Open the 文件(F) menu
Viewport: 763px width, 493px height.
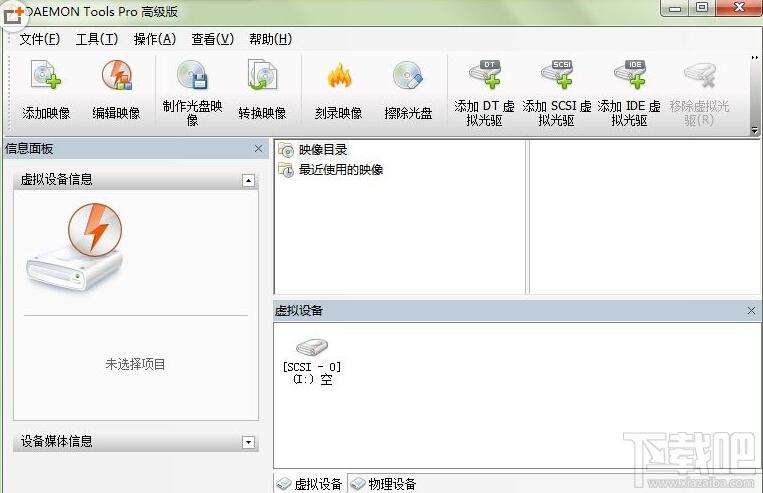click(39, 39)
